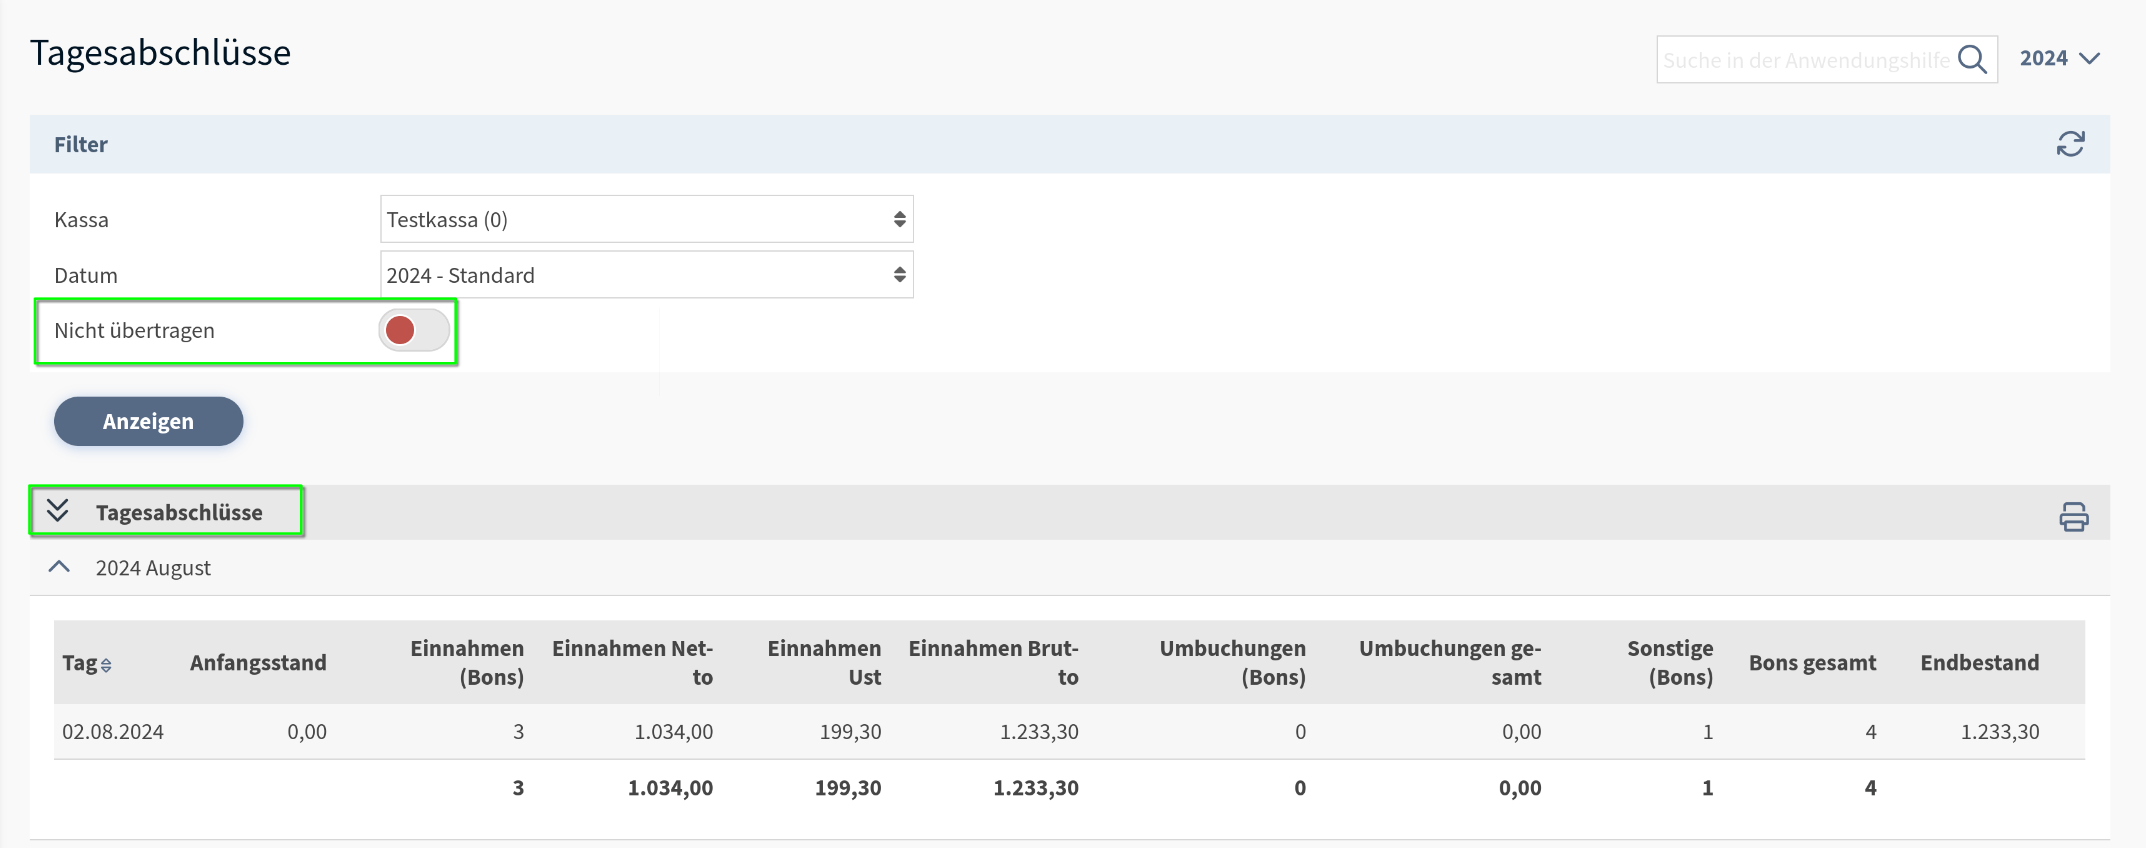
Task: Open the Kassa dropdown showing Testkassa (0)
Action: (646, 220)
